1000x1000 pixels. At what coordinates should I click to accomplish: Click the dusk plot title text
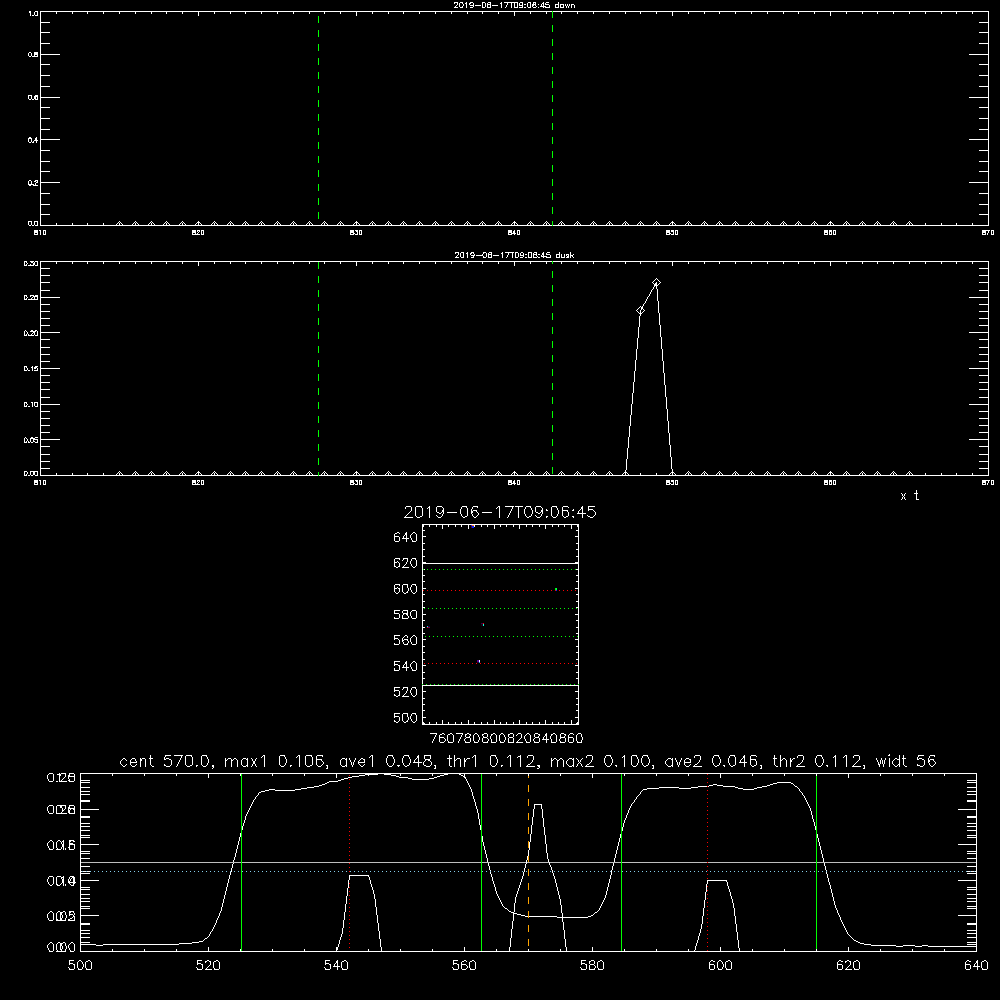tap(514, 255)
